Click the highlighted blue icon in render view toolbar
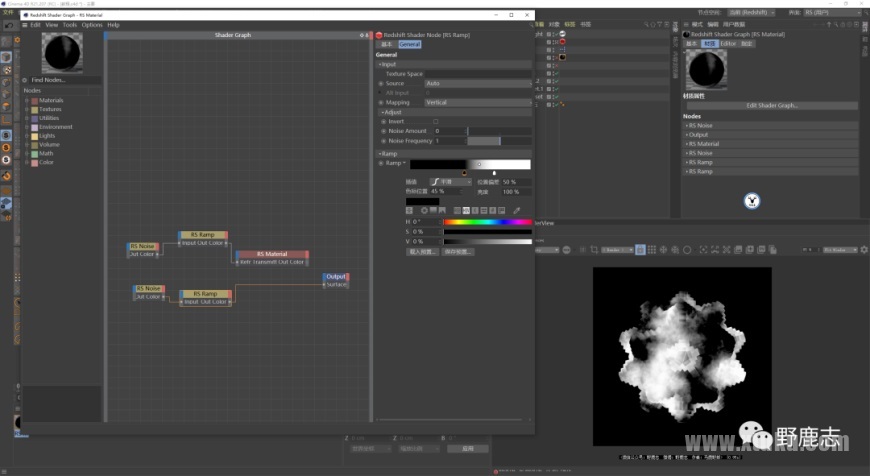 point(640,250)
